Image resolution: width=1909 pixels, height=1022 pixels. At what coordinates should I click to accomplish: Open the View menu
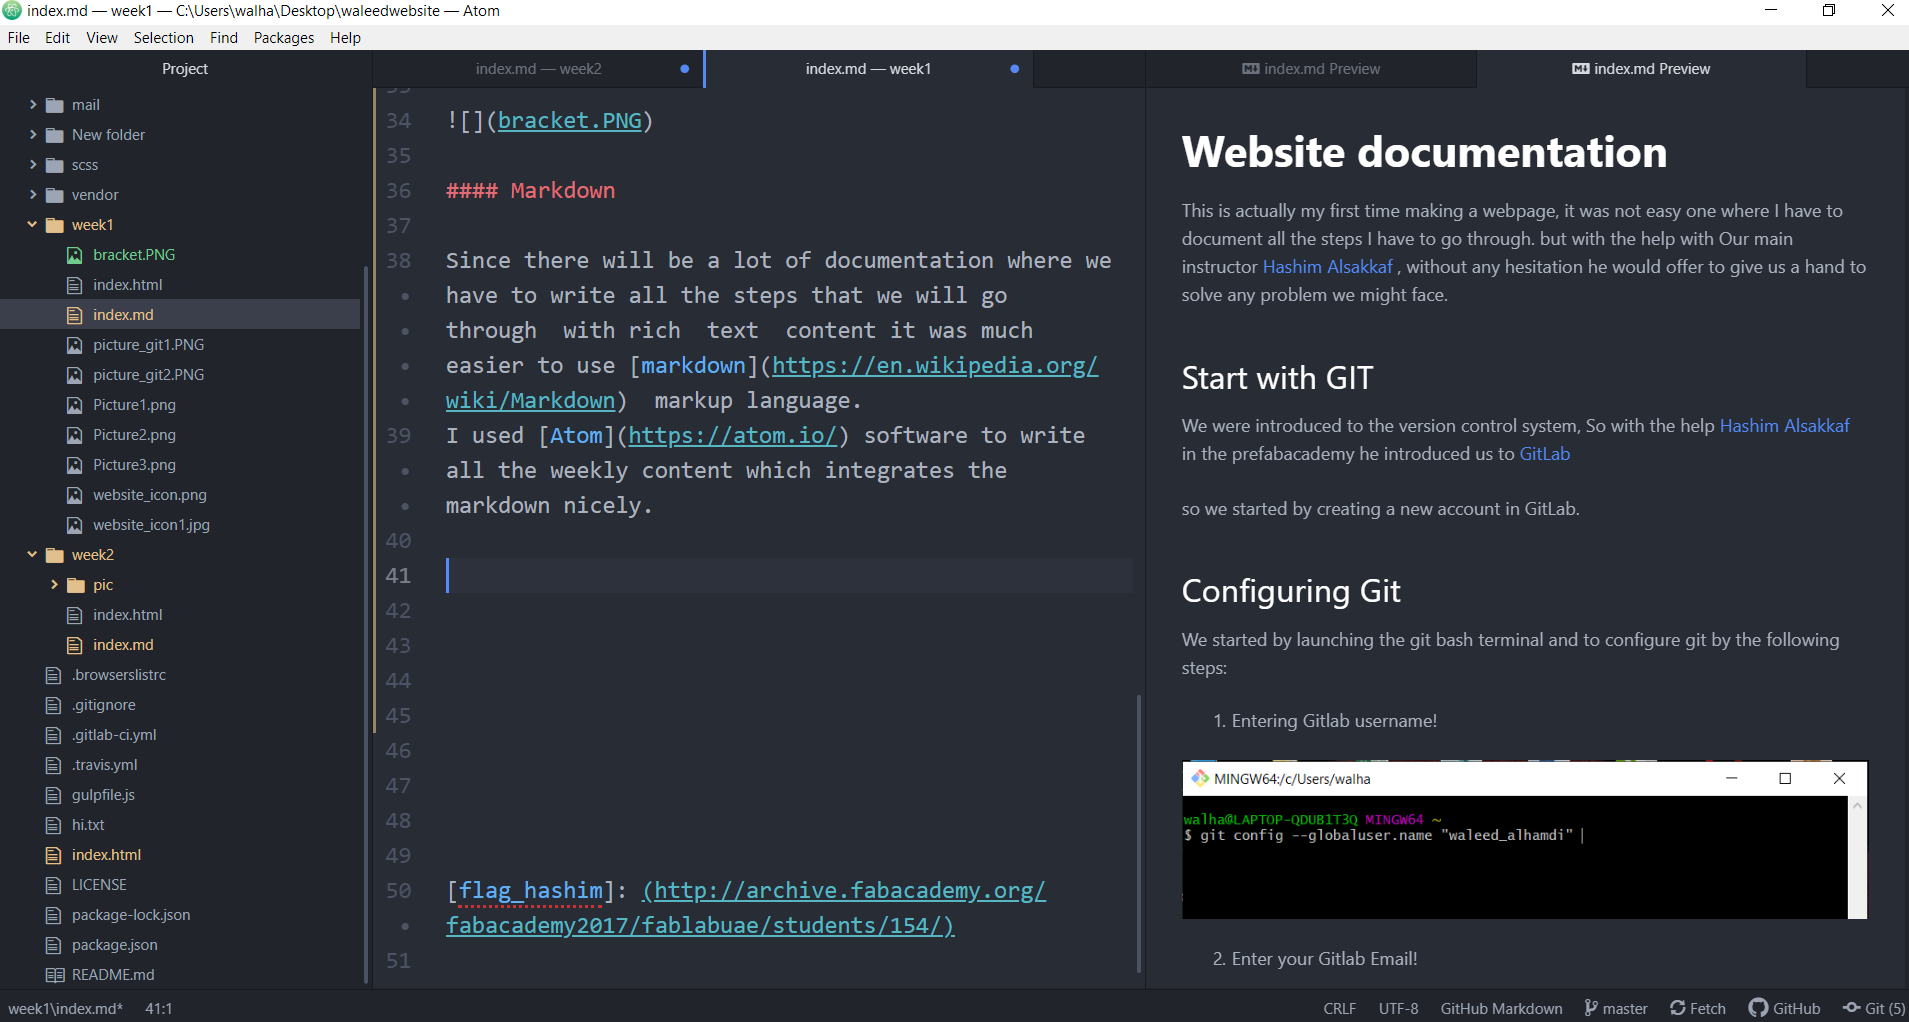pos(102,38)
